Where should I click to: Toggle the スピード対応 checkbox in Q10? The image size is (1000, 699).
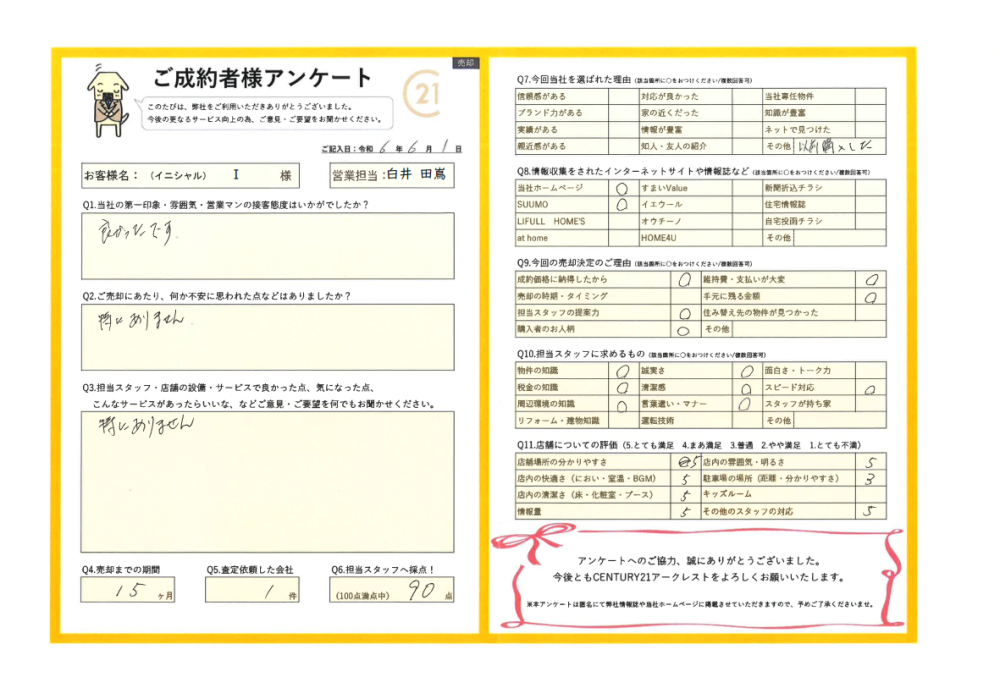click(x=871, y=388)
